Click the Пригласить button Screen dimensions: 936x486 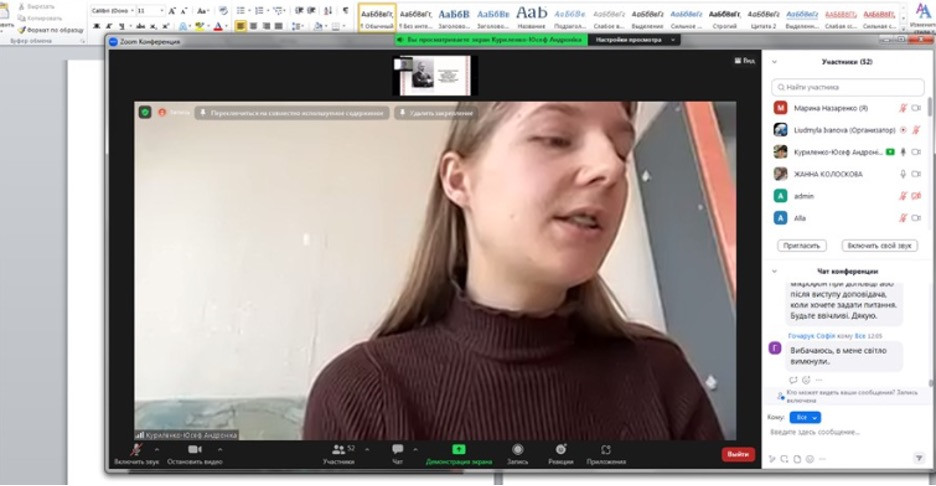click(x=802, y=245)
